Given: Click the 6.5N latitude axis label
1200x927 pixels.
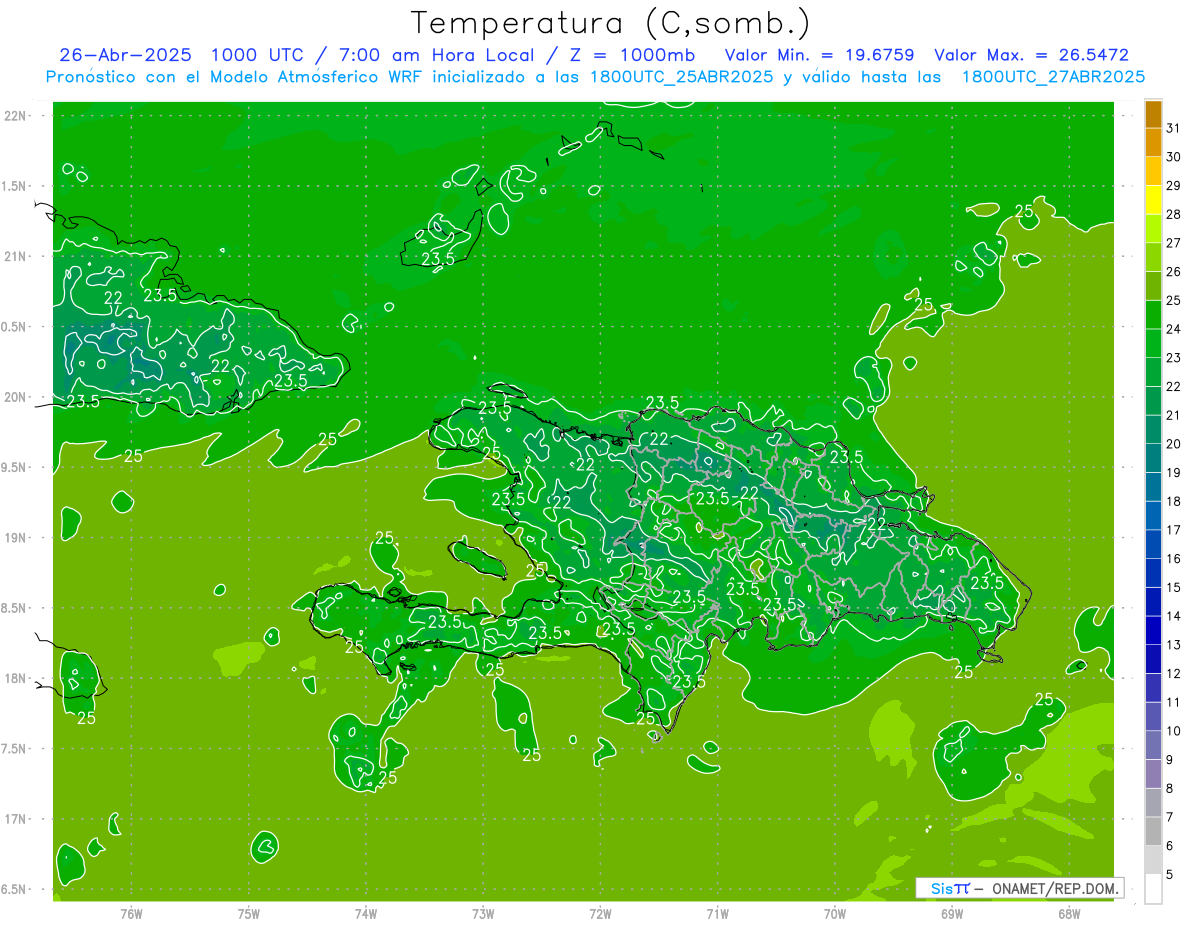Looking at the screenshot, I should point(15,889).
